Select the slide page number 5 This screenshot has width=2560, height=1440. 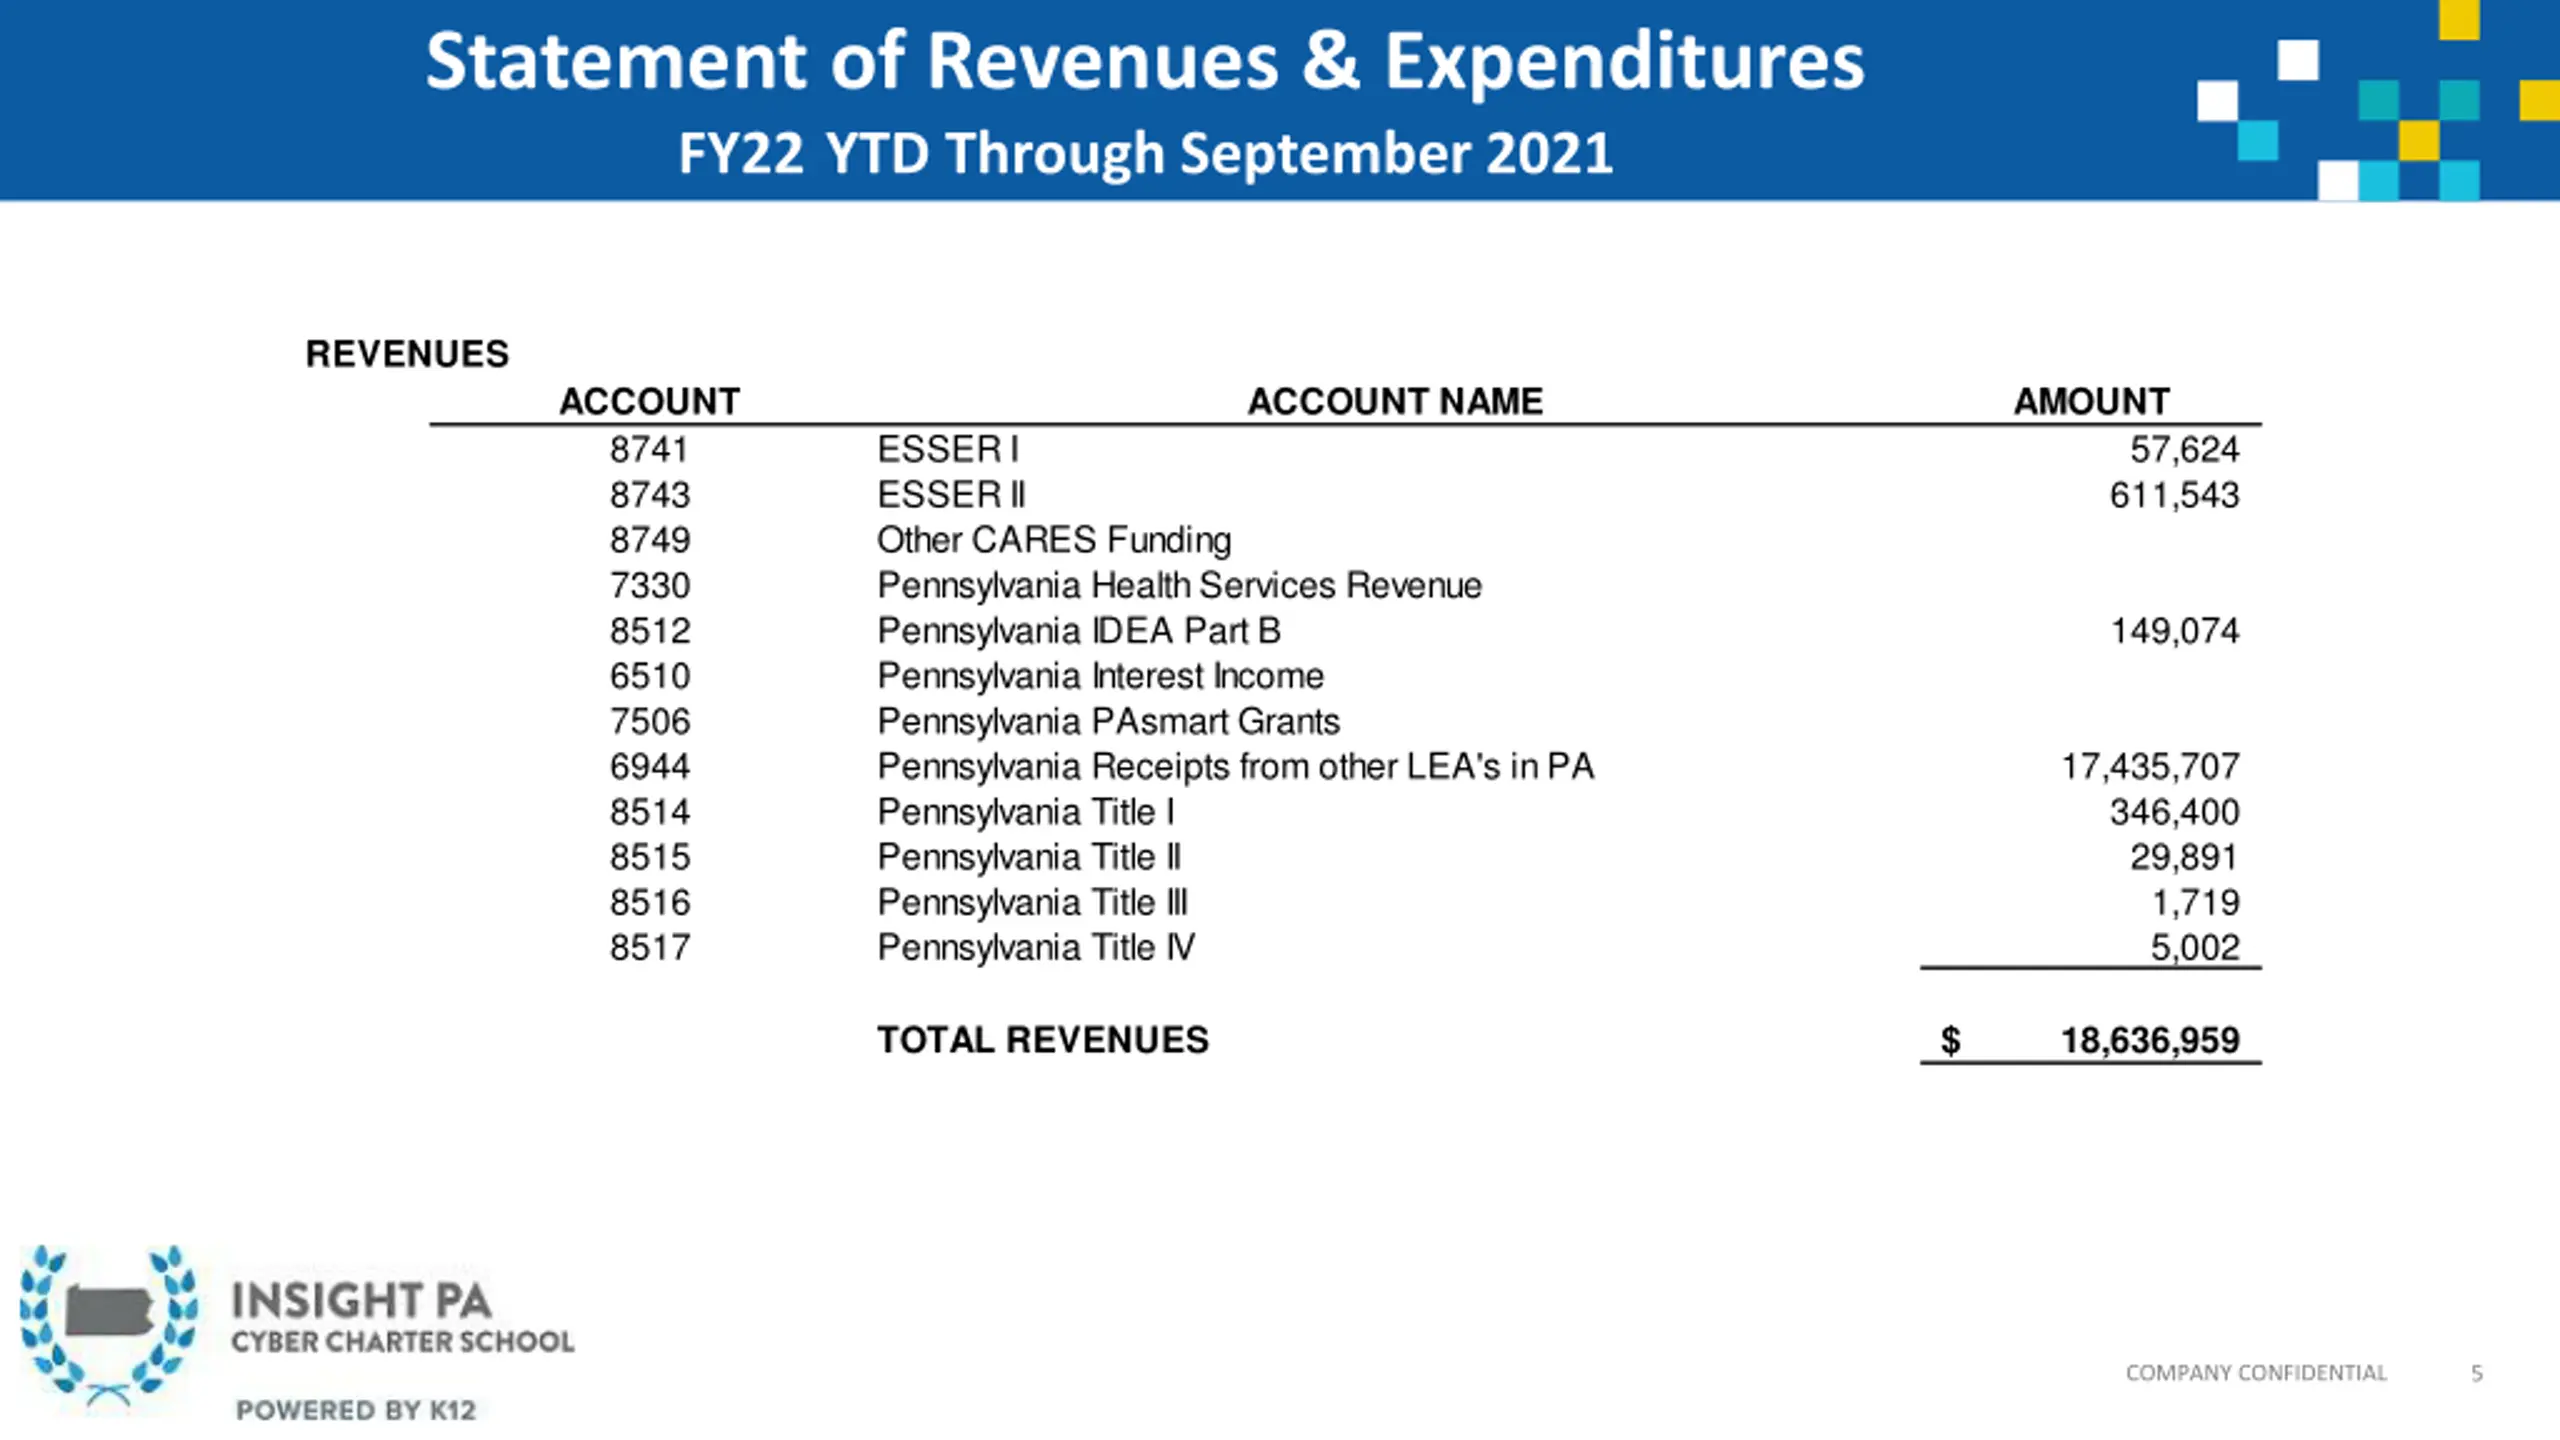pos(2477,1374)
